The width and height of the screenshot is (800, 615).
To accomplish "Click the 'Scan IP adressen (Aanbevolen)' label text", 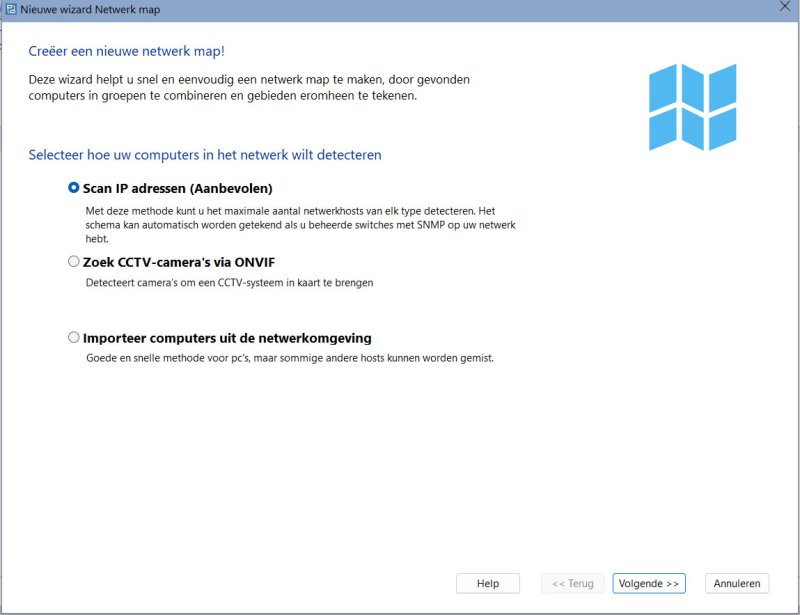I will pyautogui.click(x=178, y=188).
